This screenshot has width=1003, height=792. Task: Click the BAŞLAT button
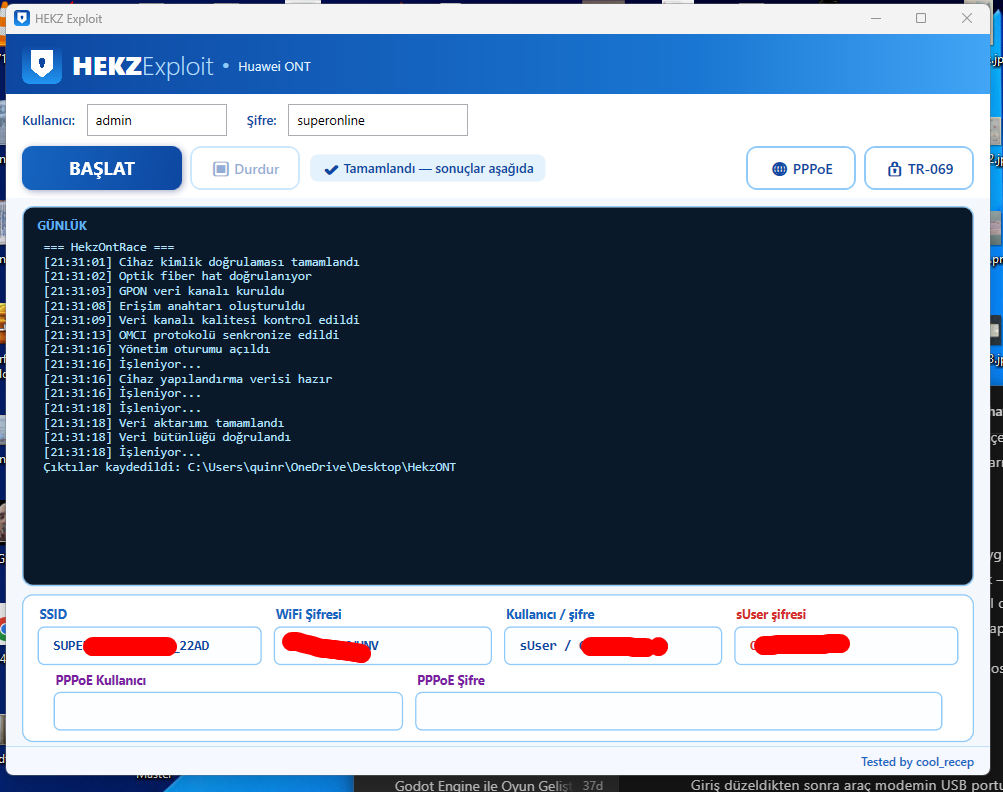click(x=102, y=168)
